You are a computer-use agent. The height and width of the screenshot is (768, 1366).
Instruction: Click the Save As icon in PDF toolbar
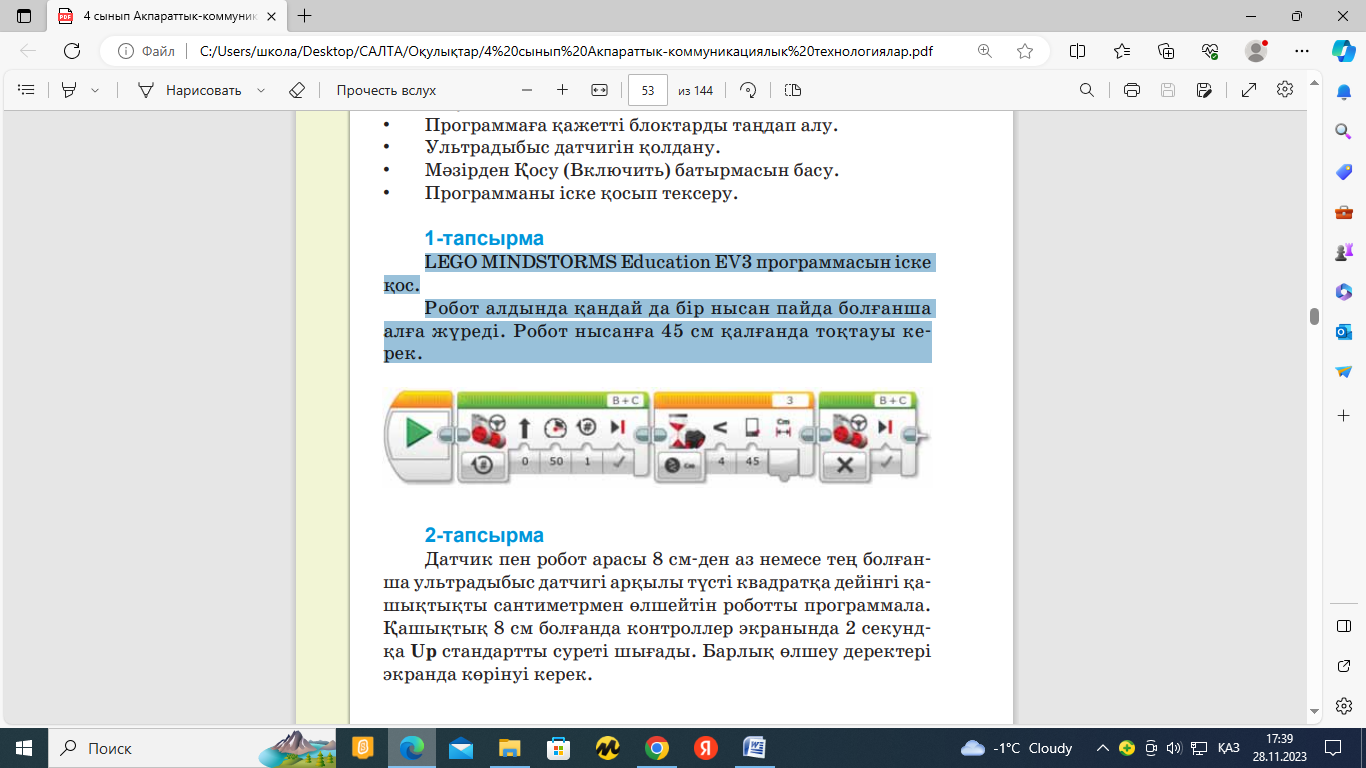[x=1205, y=90]
